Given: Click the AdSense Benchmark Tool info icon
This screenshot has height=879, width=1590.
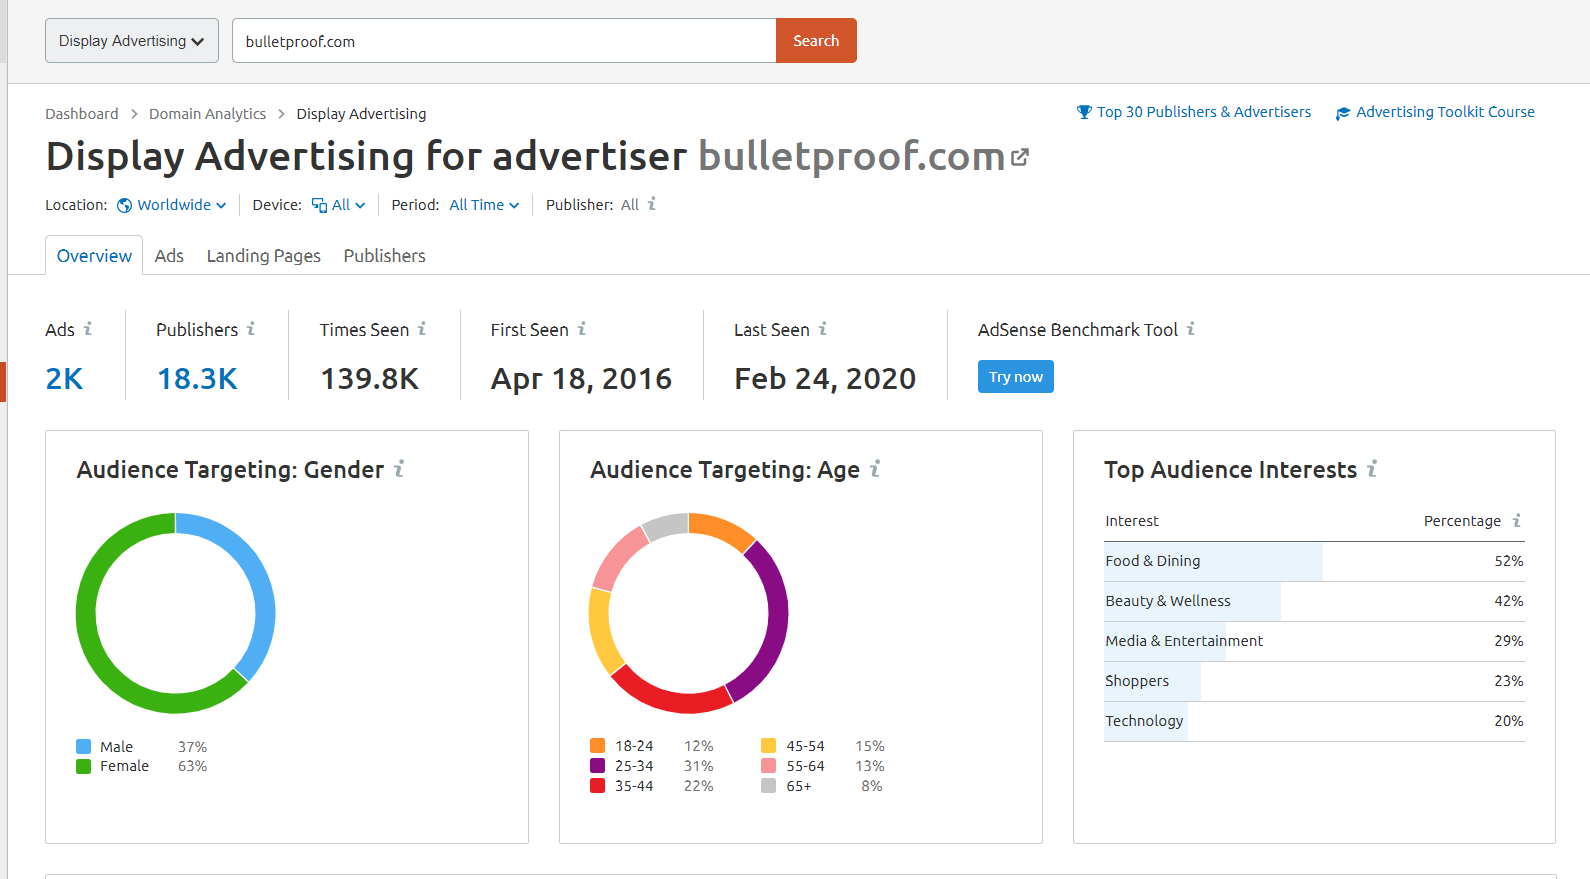Looking at the screenshot, I should click(x=1191, y=328).
